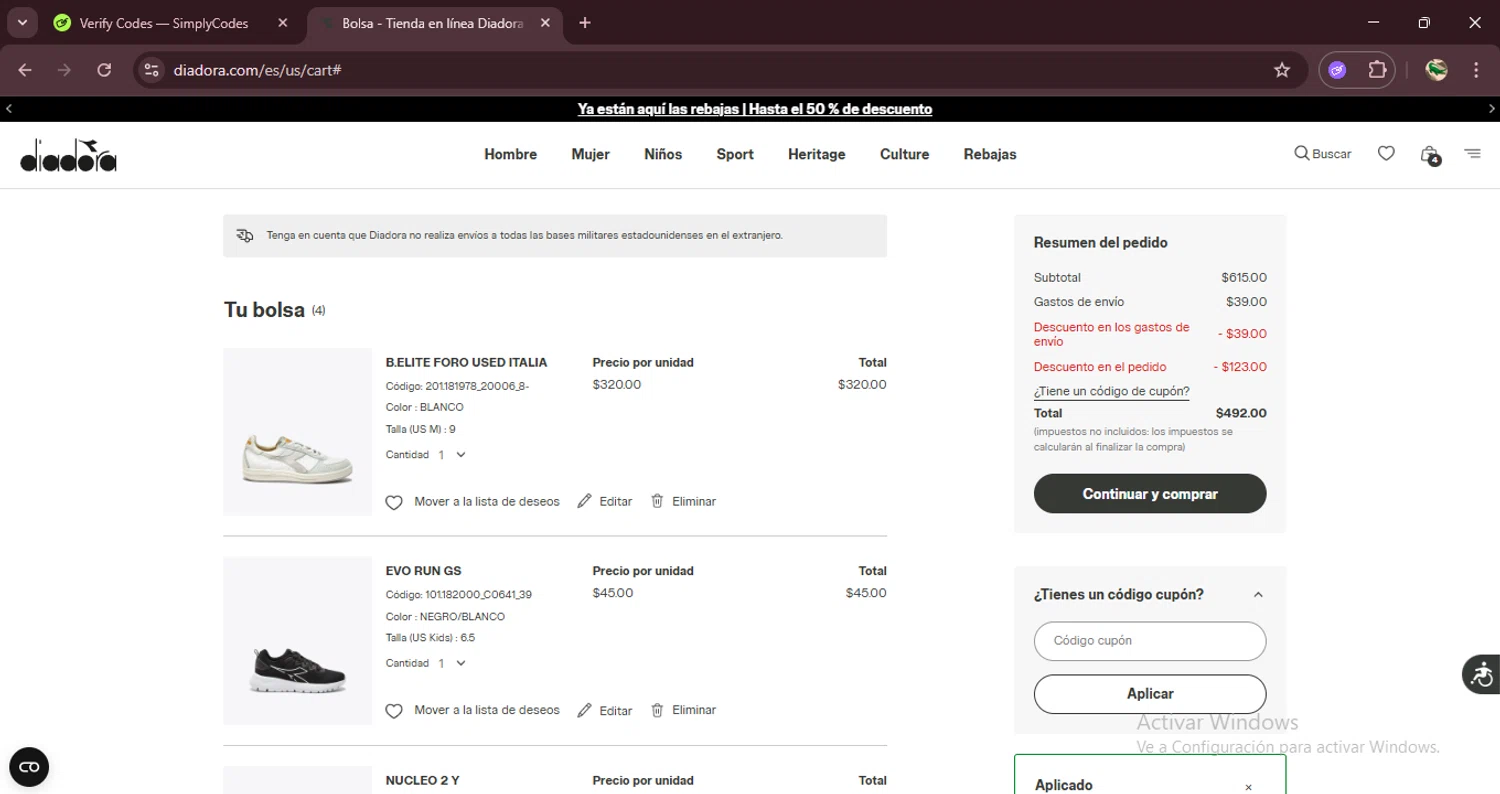
Task: Open the hamburger menu icon in header
Action: (1472, 154)
